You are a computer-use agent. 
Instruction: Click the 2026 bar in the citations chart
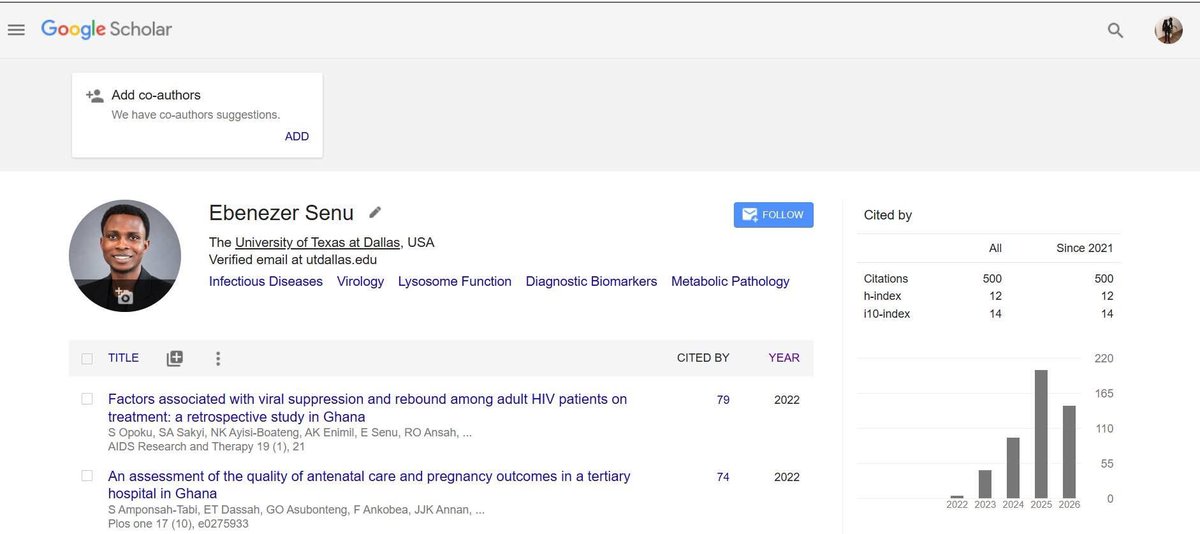(1069, 452)
